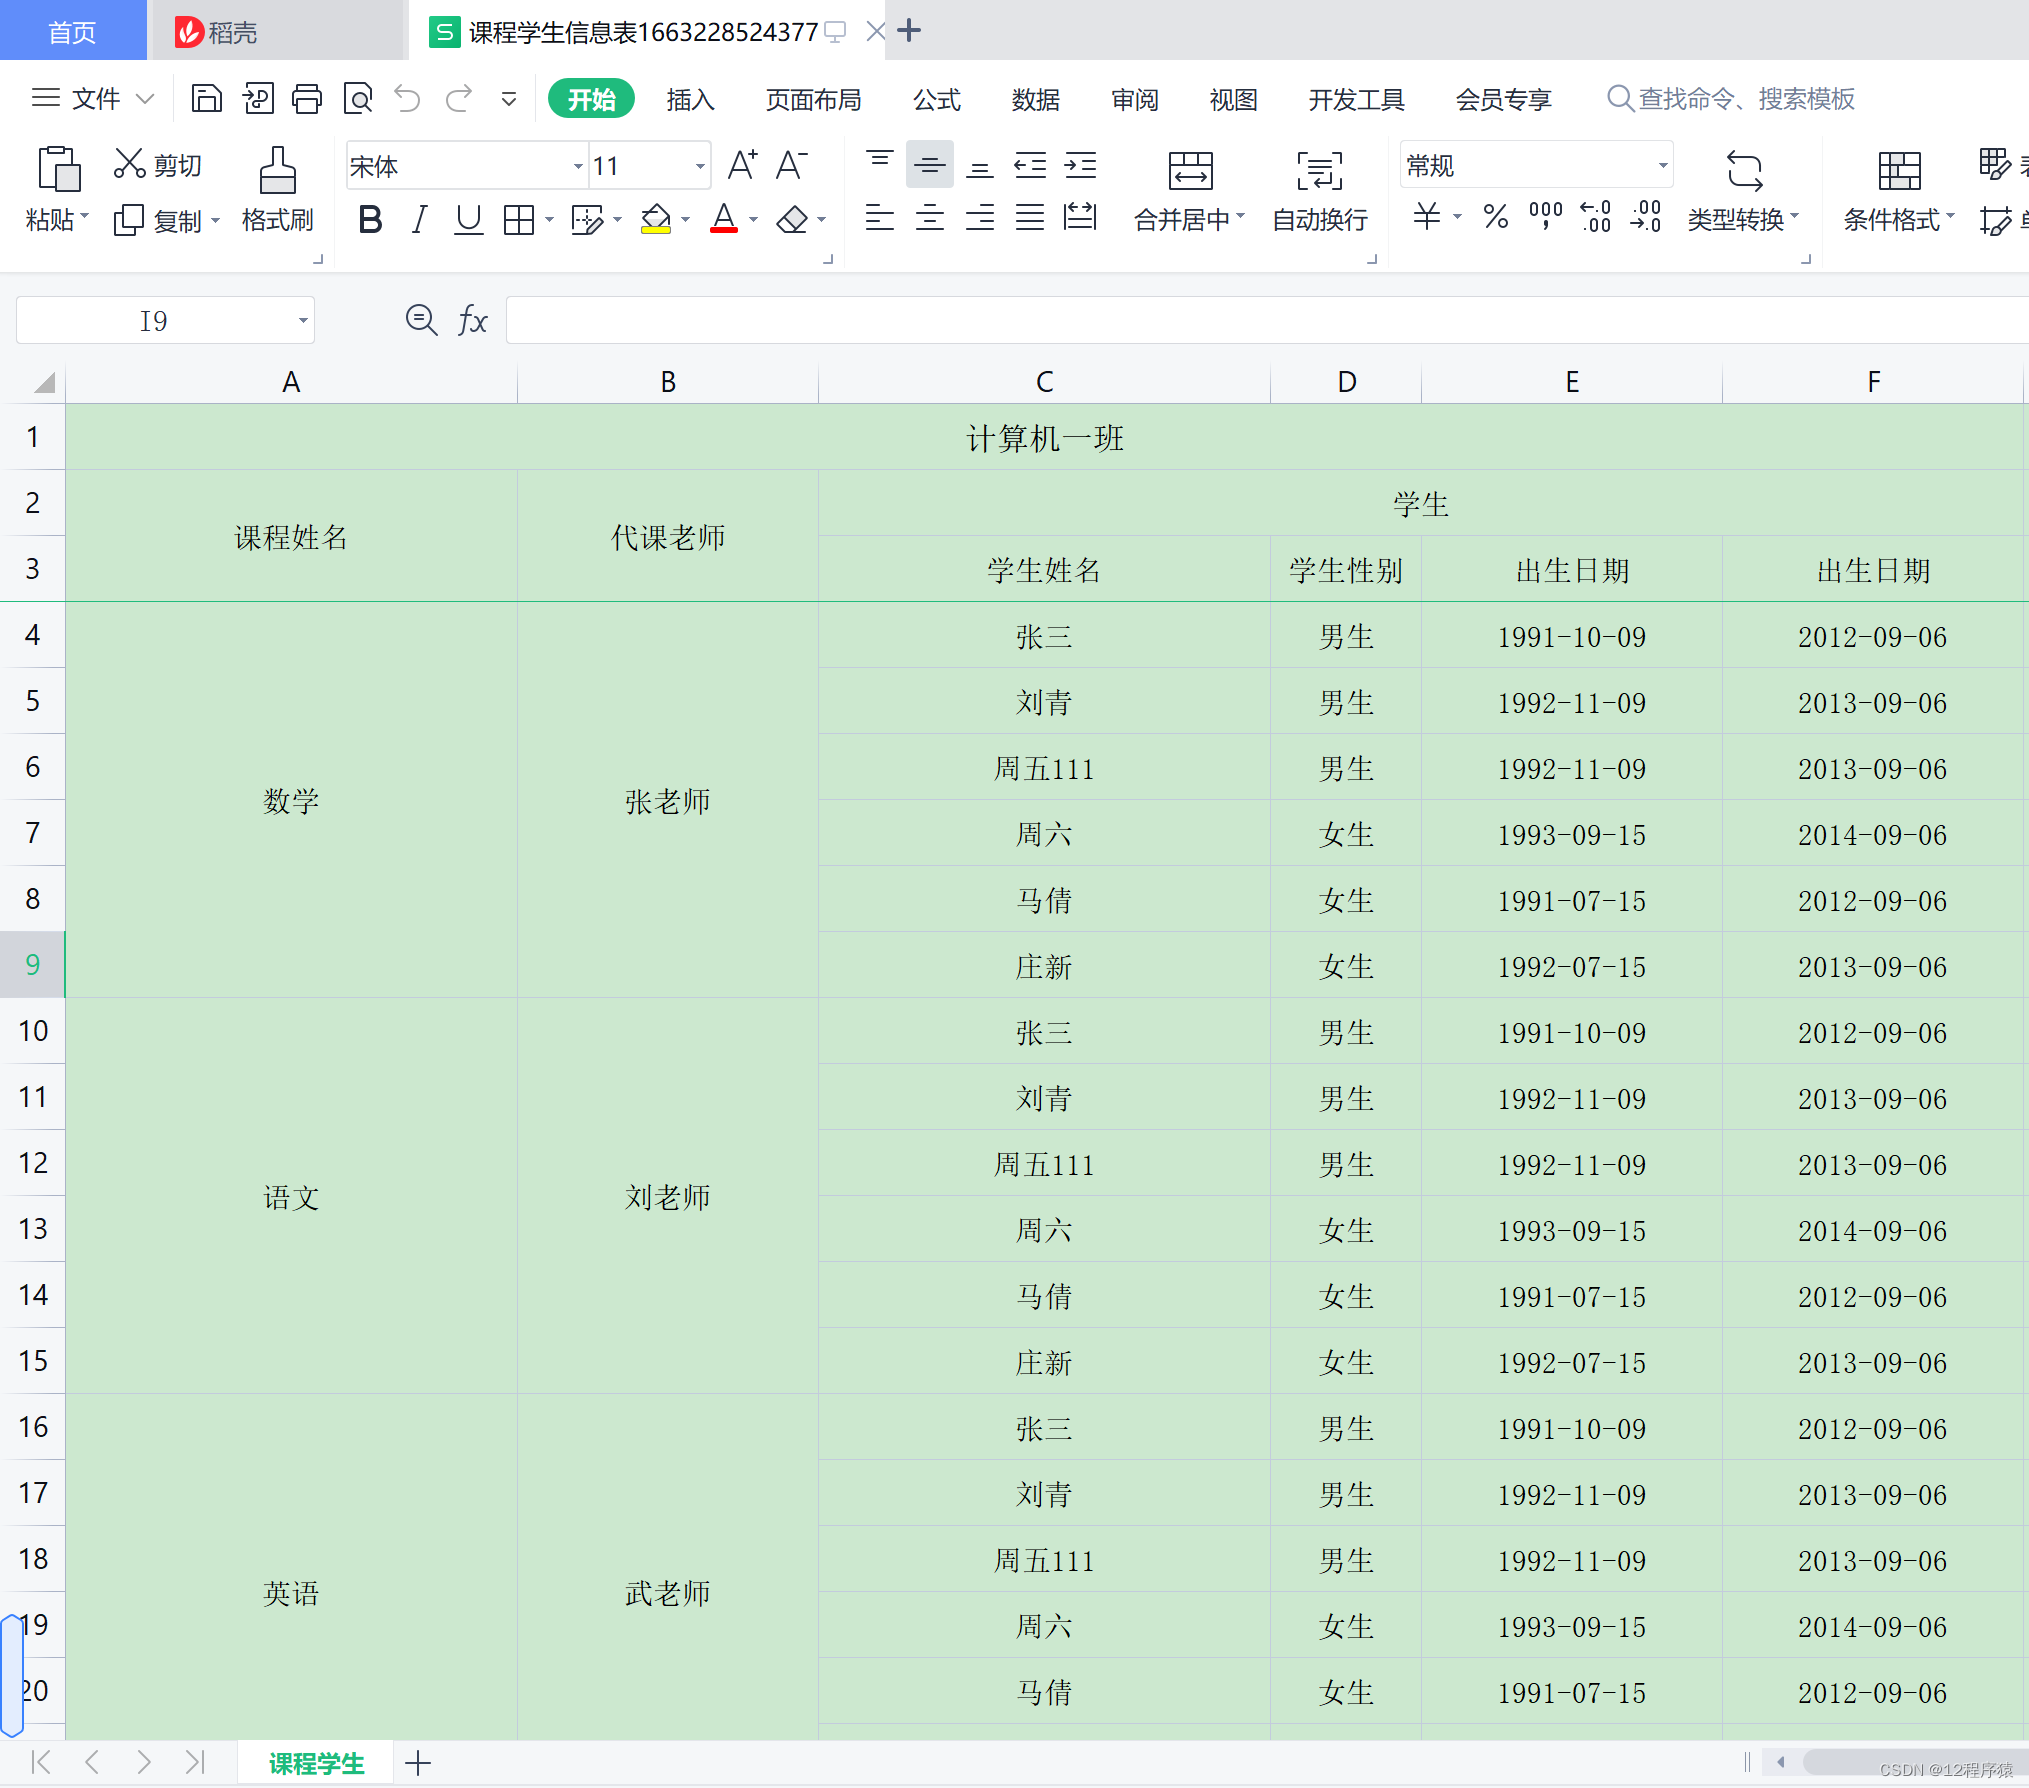
Task: Click the increase decimal places icon
Action: (1596, 216)
